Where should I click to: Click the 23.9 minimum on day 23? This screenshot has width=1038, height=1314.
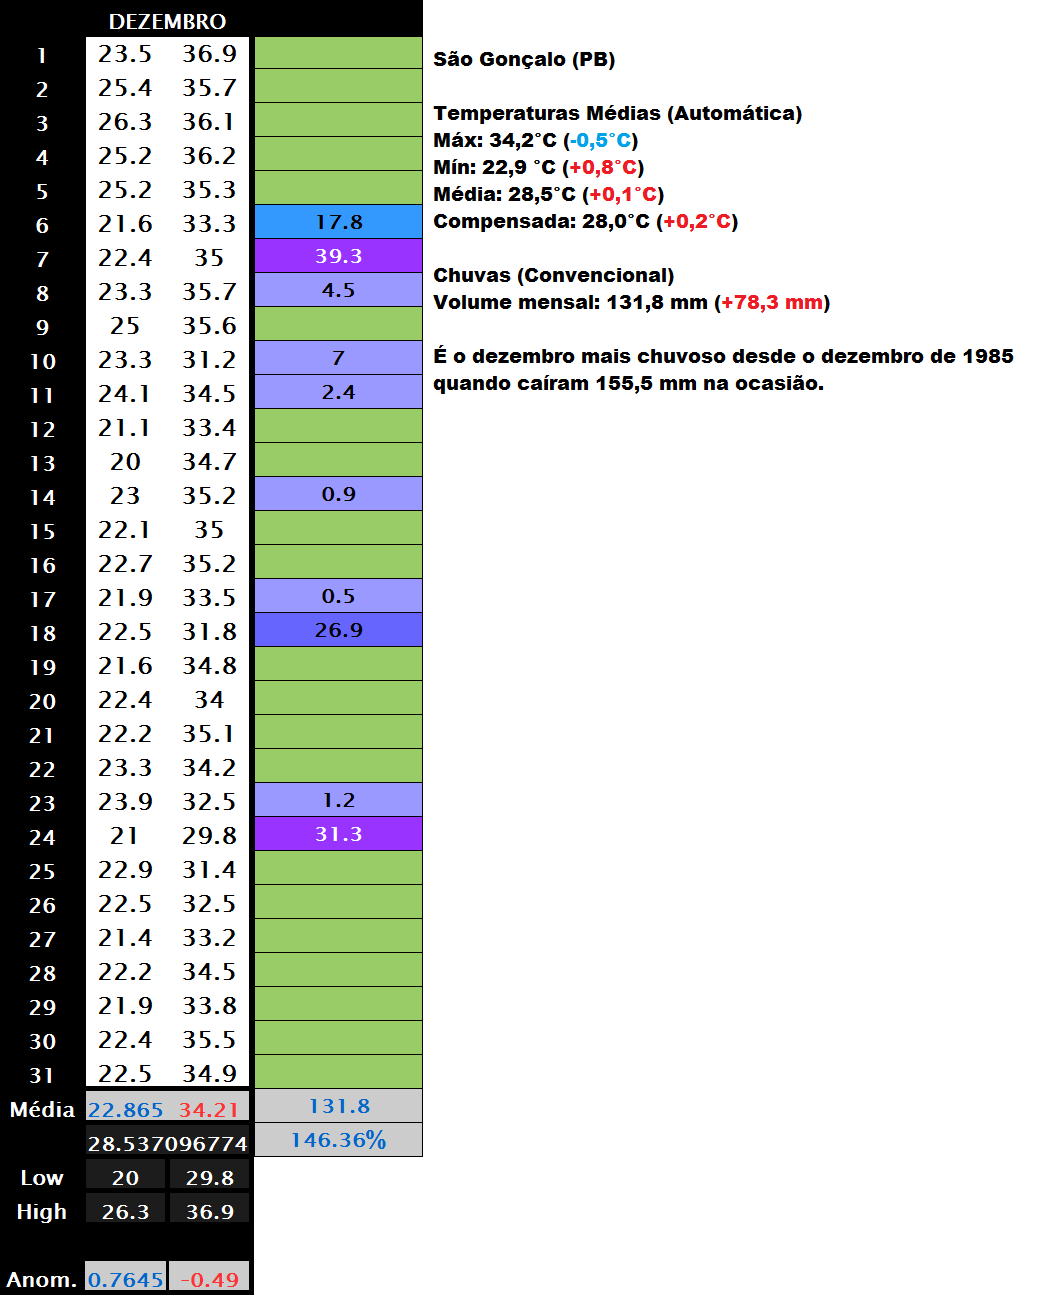pos(125,801)
